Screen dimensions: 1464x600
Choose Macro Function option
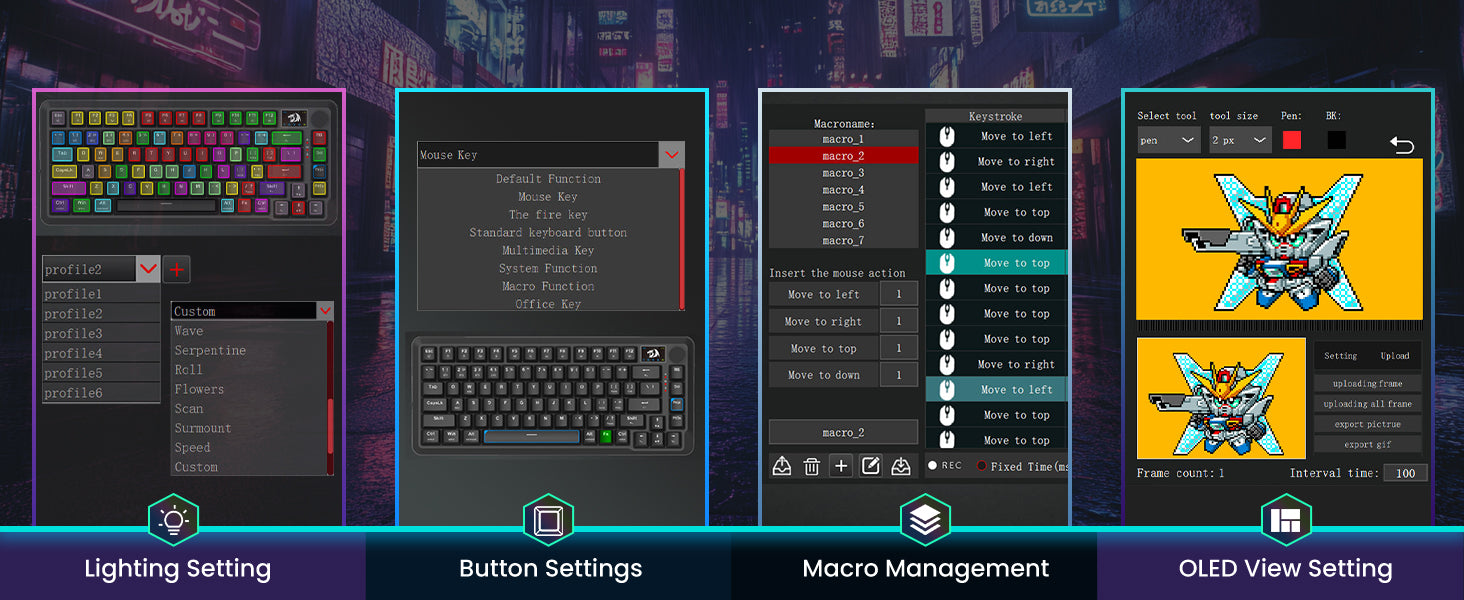coord(548,287)
